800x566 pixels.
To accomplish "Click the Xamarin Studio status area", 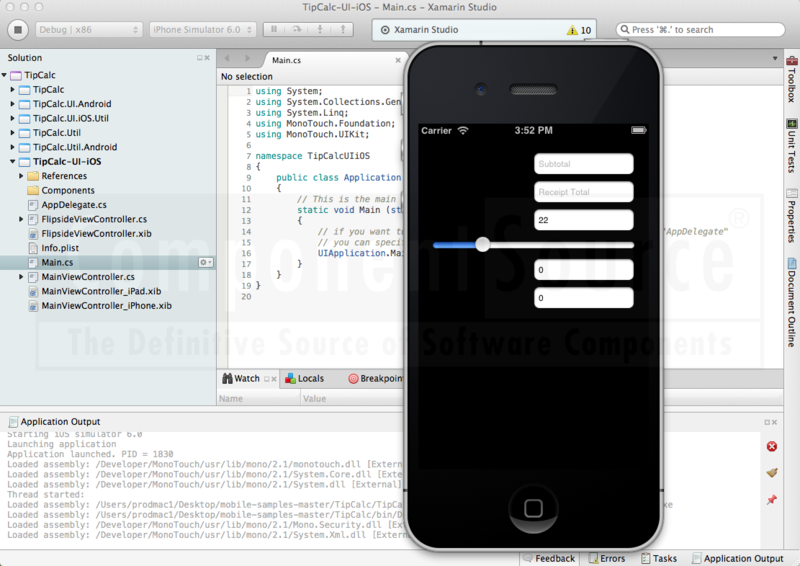I will (484, 30).
